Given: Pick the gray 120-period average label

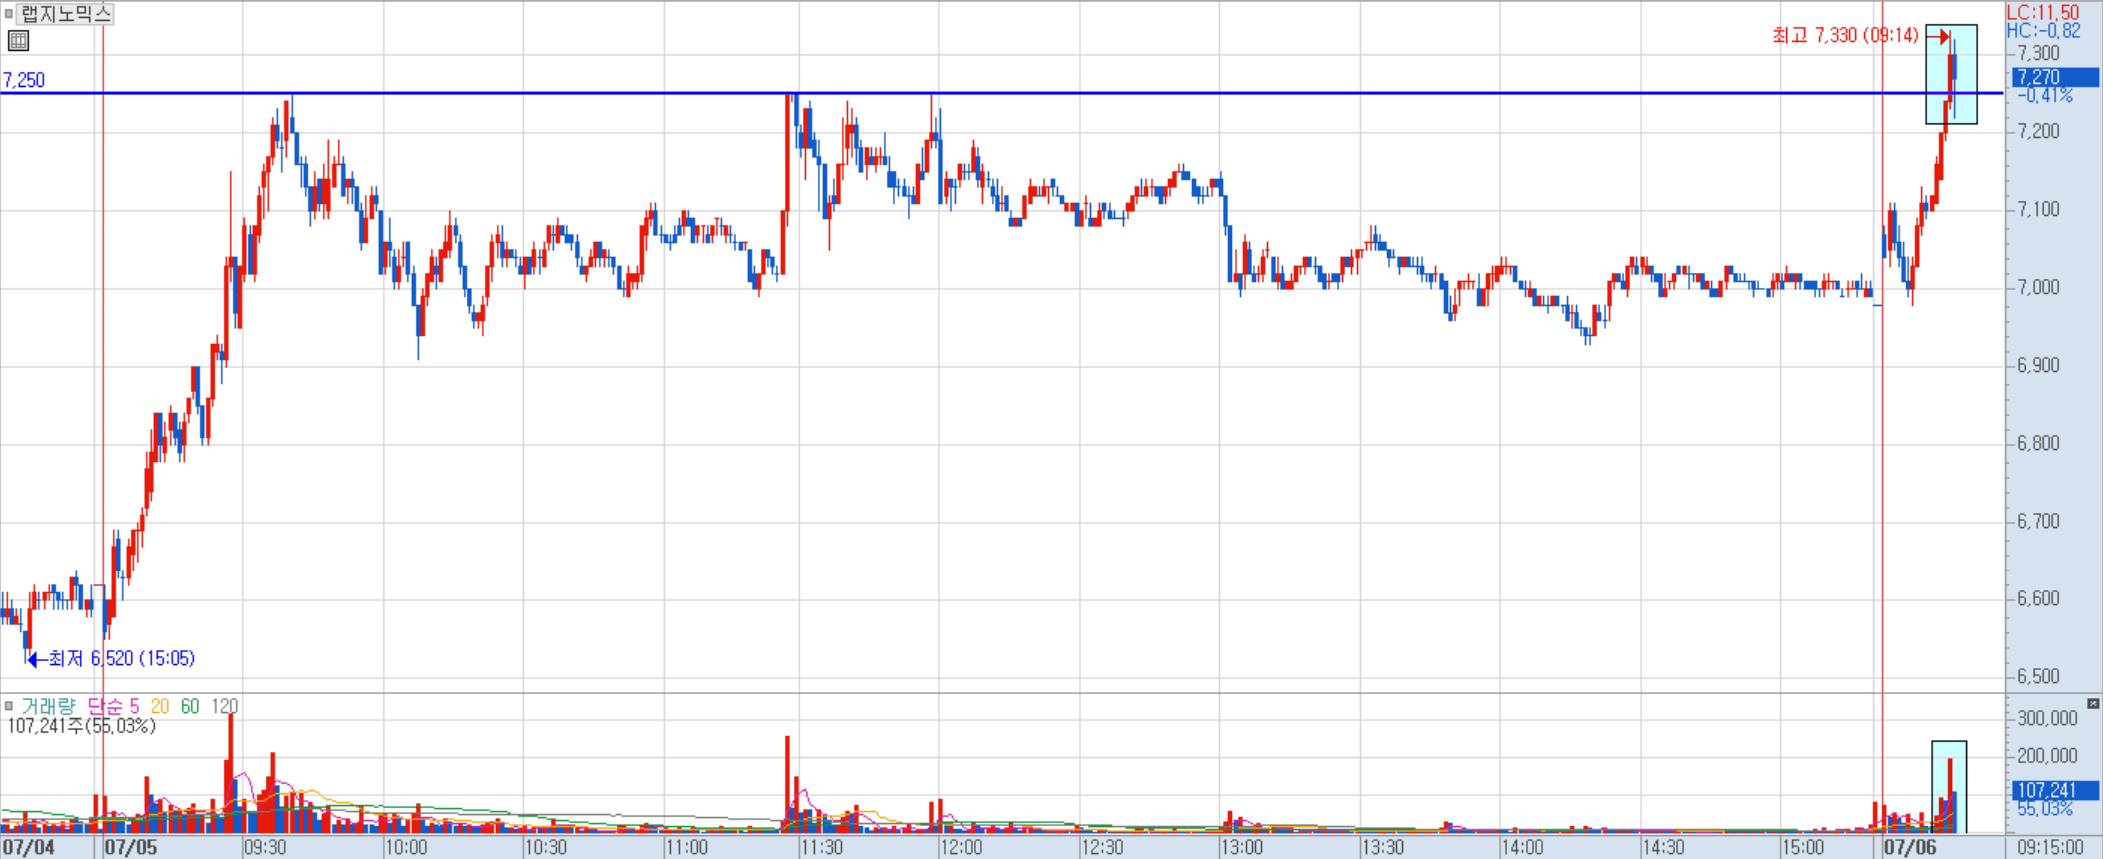Looking at the screenshot, I should point(225,706).
